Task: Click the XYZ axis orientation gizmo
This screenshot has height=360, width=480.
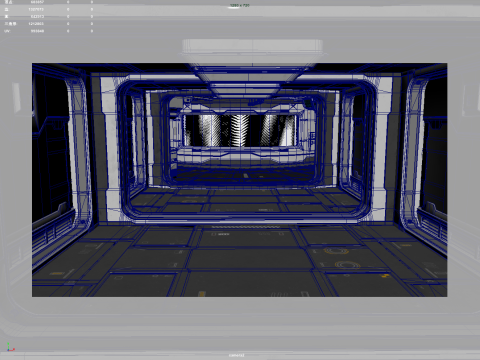Action: point(10,347)
